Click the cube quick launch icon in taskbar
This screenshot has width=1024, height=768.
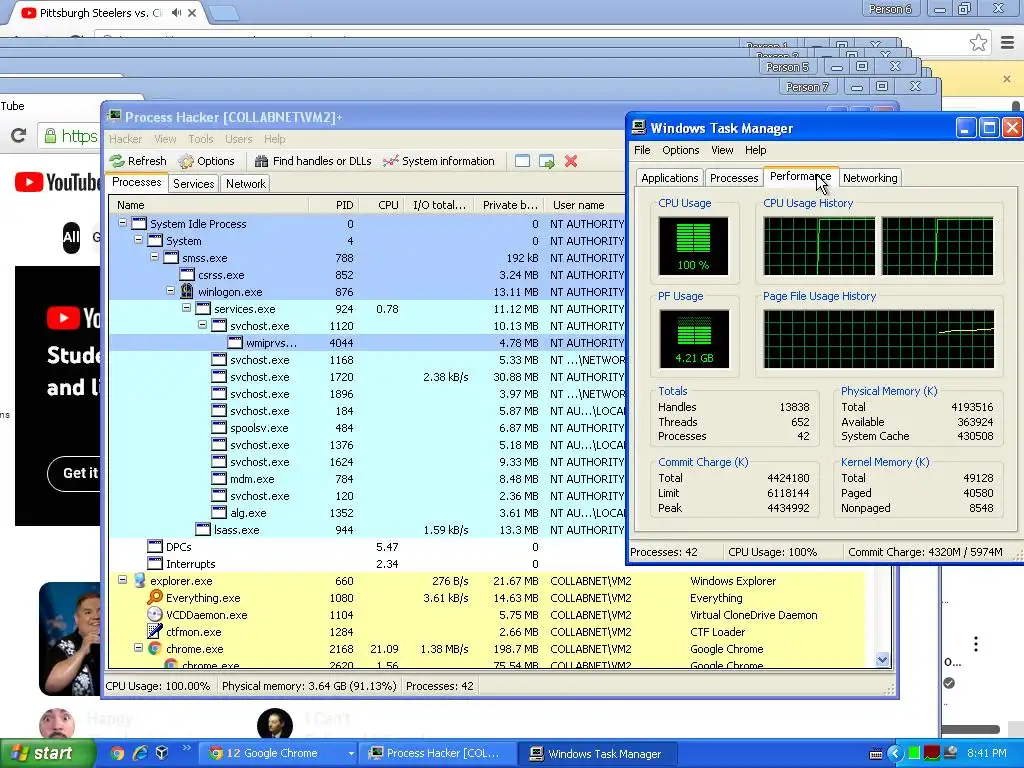point(162,753)
